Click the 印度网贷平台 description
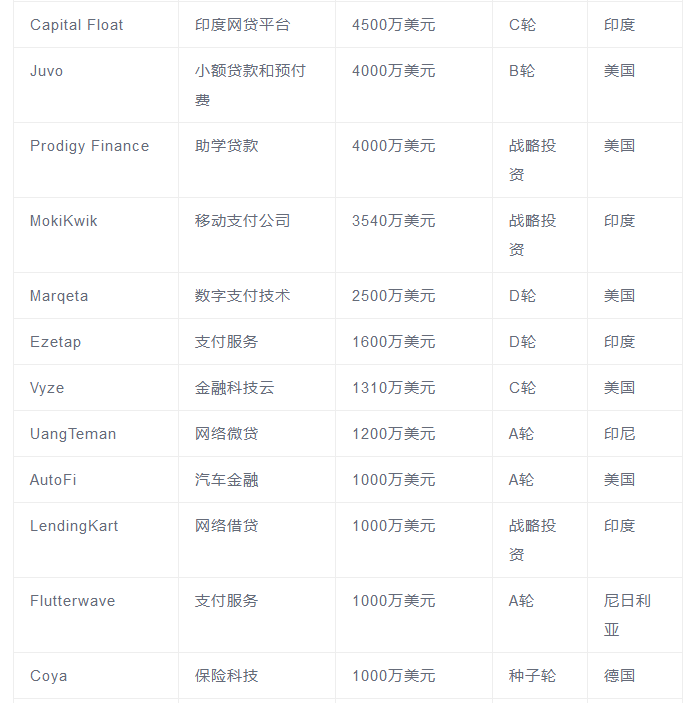 click(242, 25)
